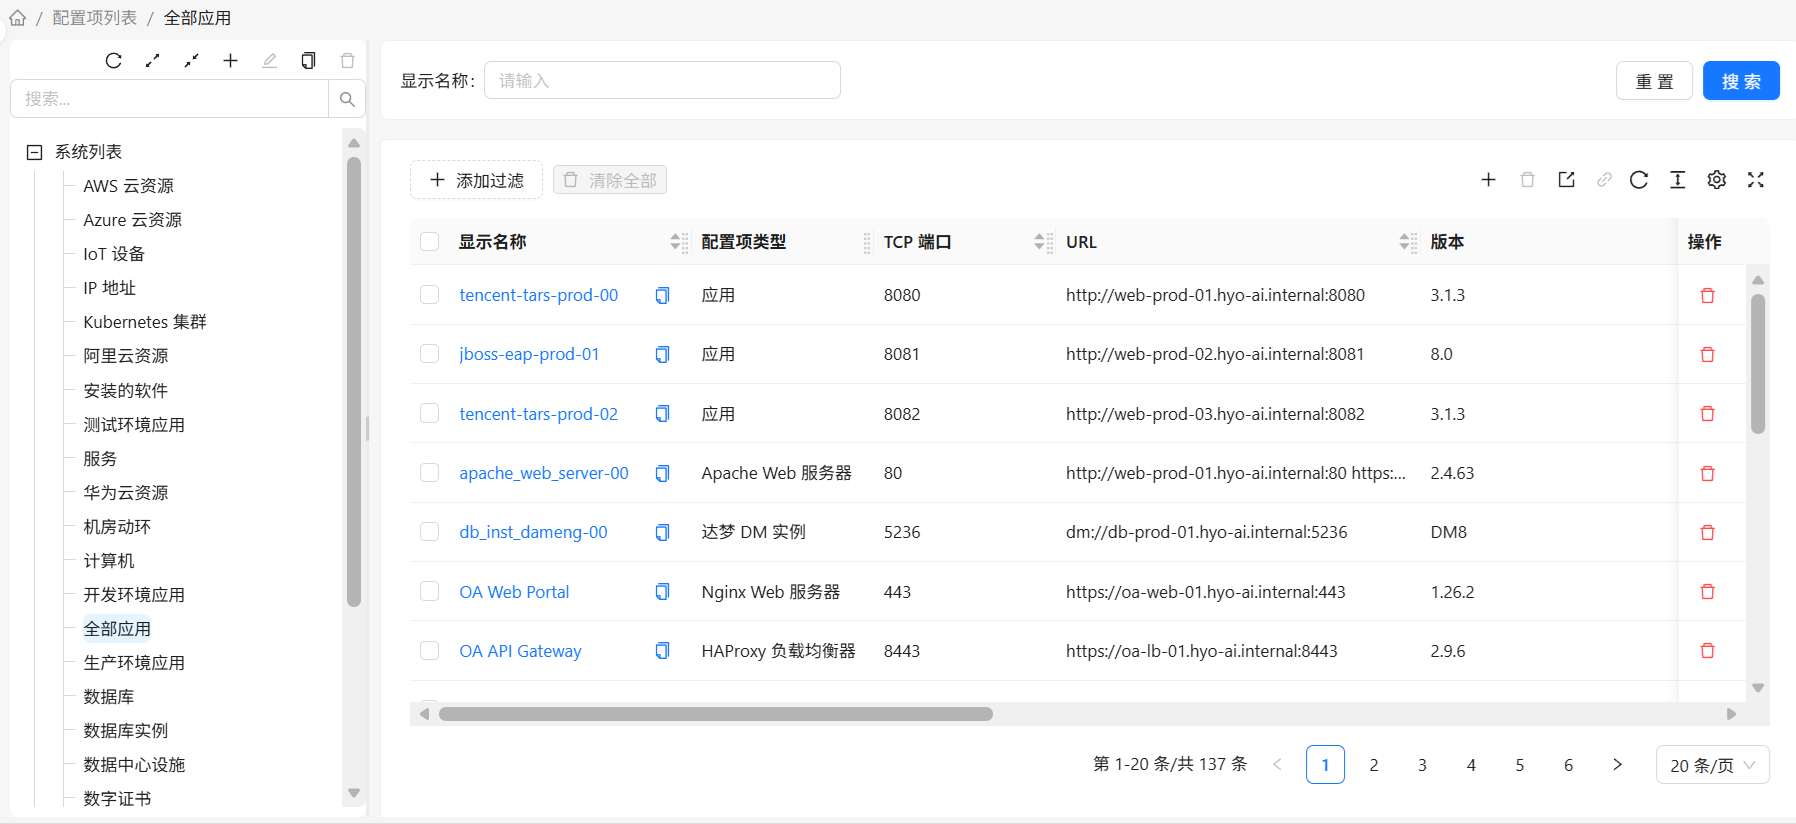Viewport: 1796px width, 824px height.
Task: Sort by 显示名称 column
Action: click(x=675, y=242)
